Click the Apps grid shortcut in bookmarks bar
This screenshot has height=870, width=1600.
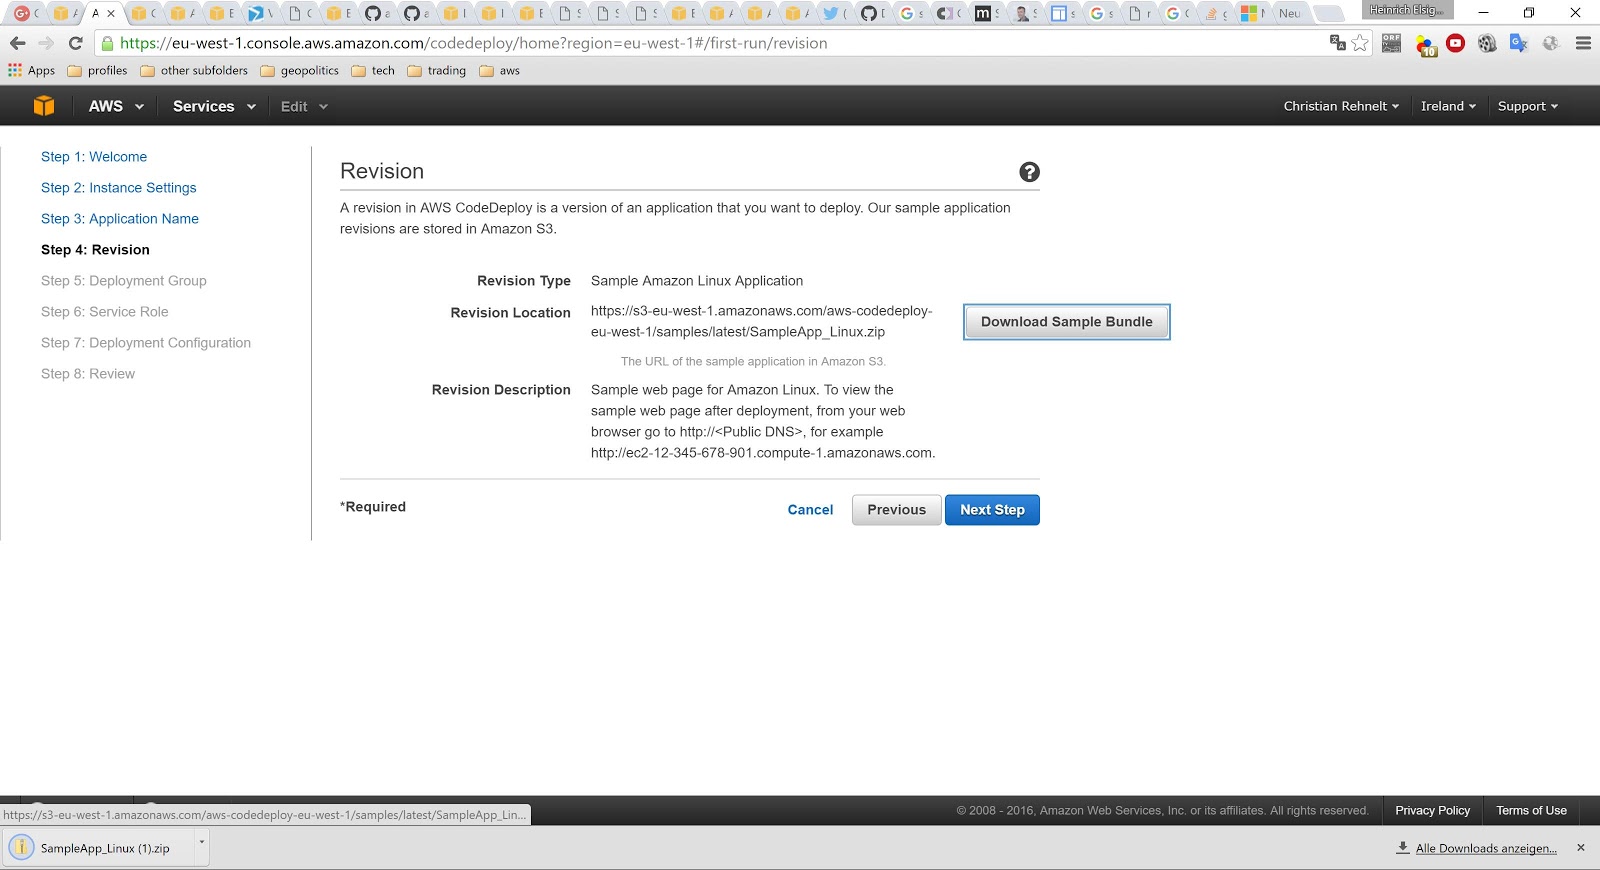31,70
